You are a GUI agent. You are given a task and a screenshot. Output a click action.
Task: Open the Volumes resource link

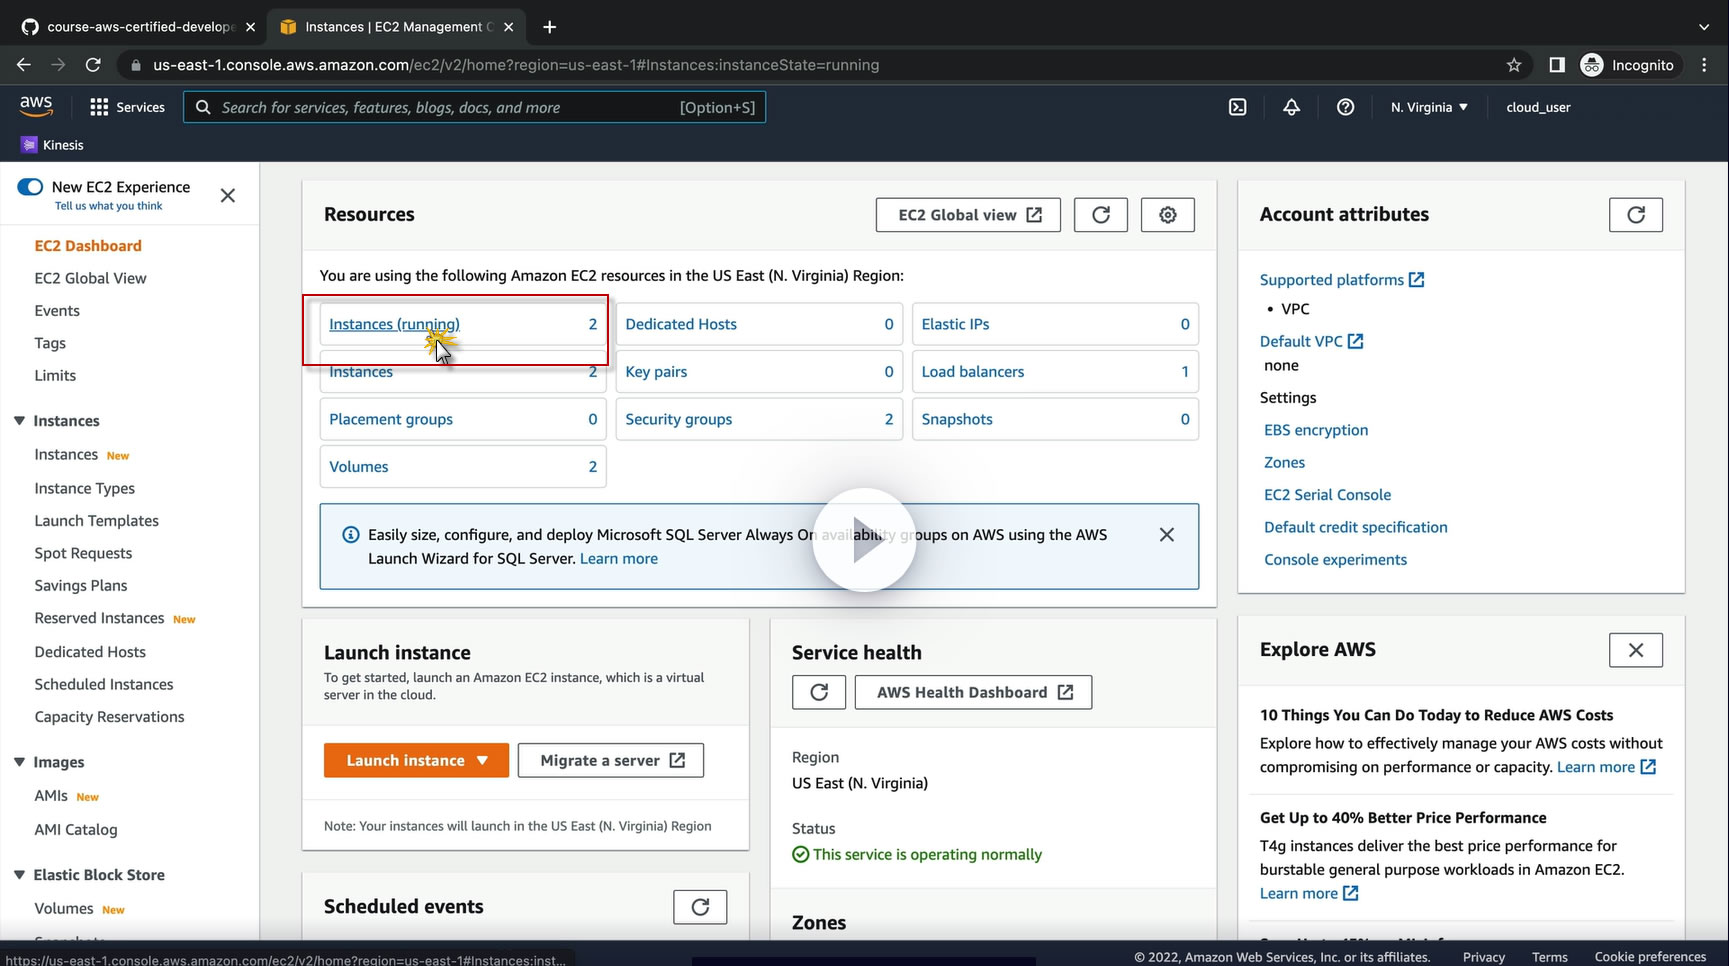(x=358, y=467)
